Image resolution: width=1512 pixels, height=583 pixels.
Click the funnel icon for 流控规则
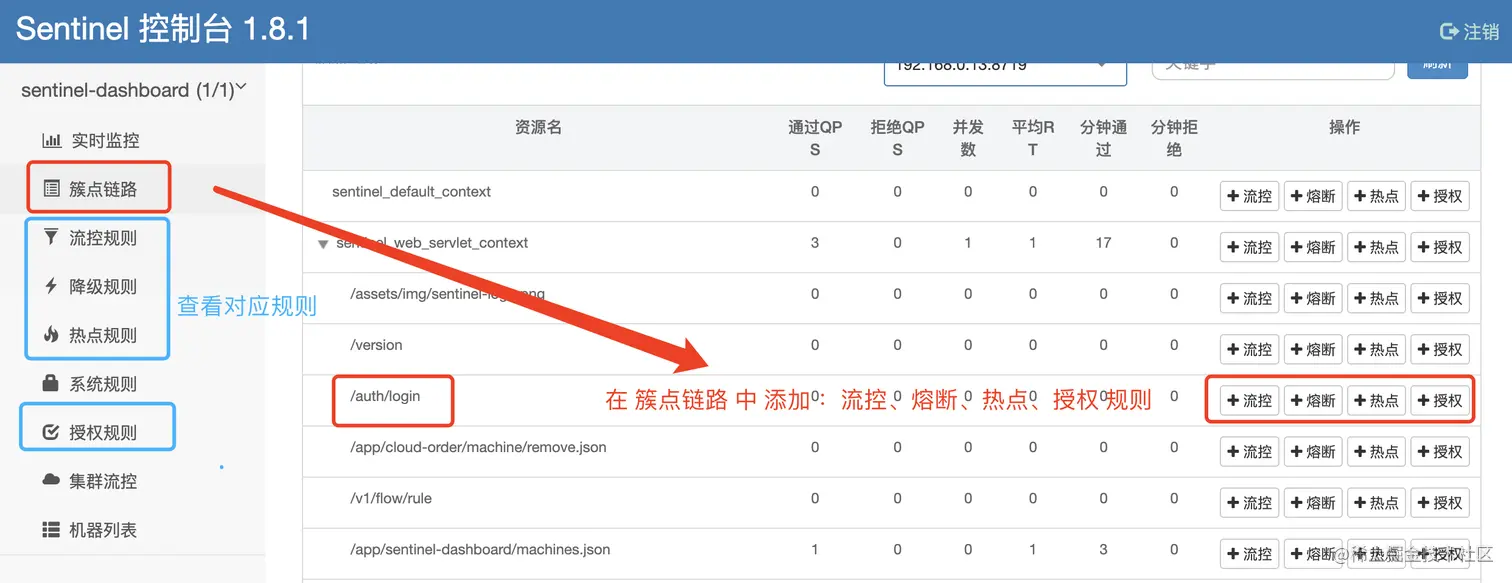click(x=51, y=238)
